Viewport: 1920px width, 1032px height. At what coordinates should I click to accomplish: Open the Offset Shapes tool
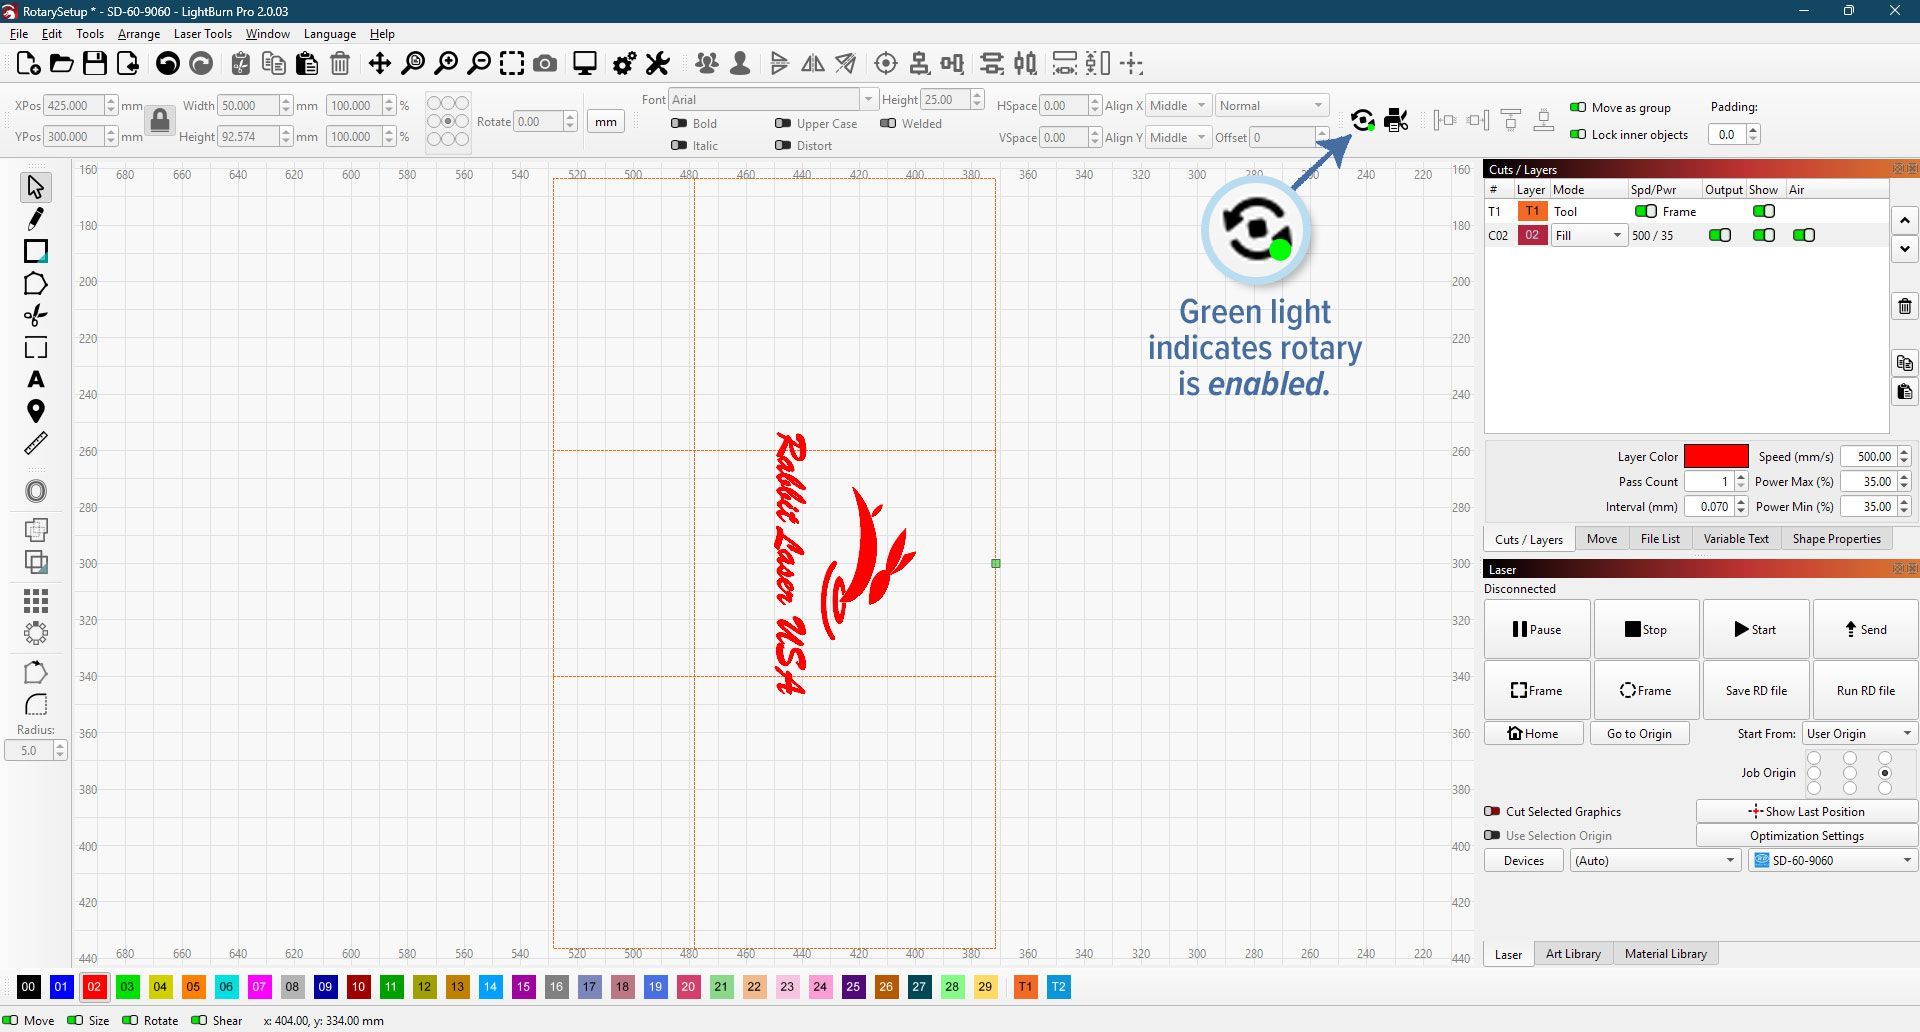36,491
